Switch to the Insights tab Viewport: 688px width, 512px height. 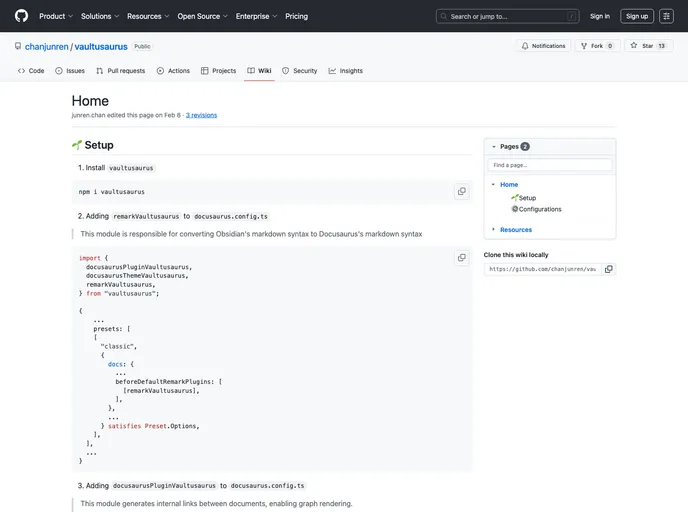[346, 71]
